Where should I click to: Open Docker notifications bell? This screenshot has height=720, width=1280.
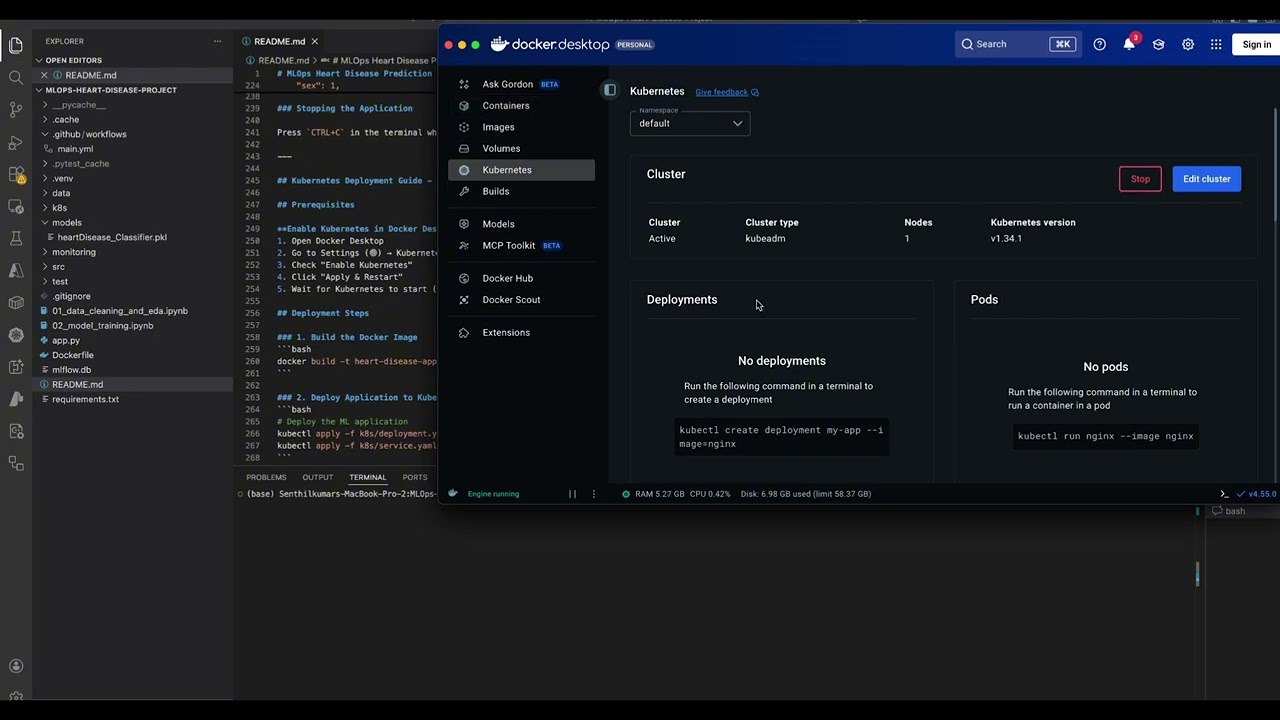pos(1129,44)
